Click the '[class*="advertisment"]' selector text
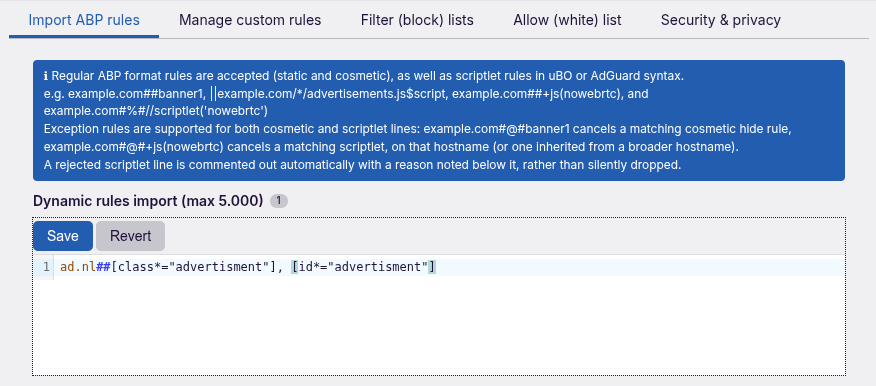The width and height of the screenshot is (876, 386). pos(193,267)
